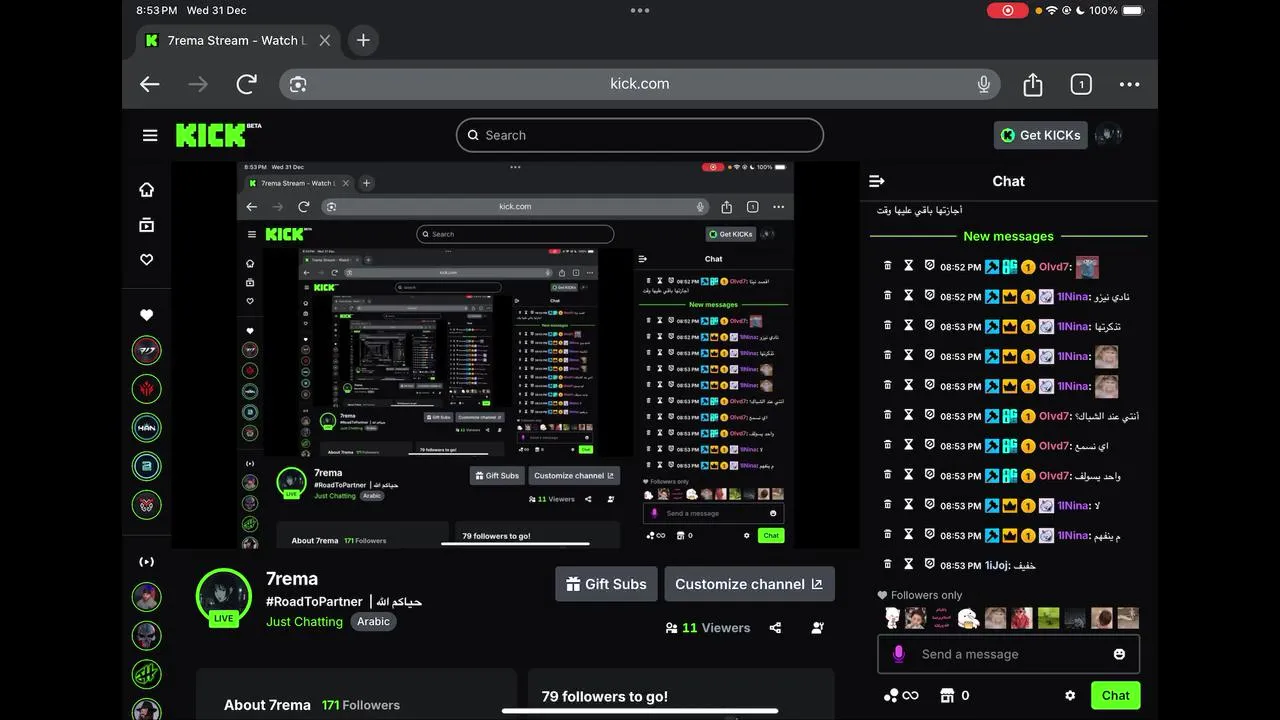This screenshot has height=720, width=1280.
Task: Open the channel shop icon
Action: (947, 695)
